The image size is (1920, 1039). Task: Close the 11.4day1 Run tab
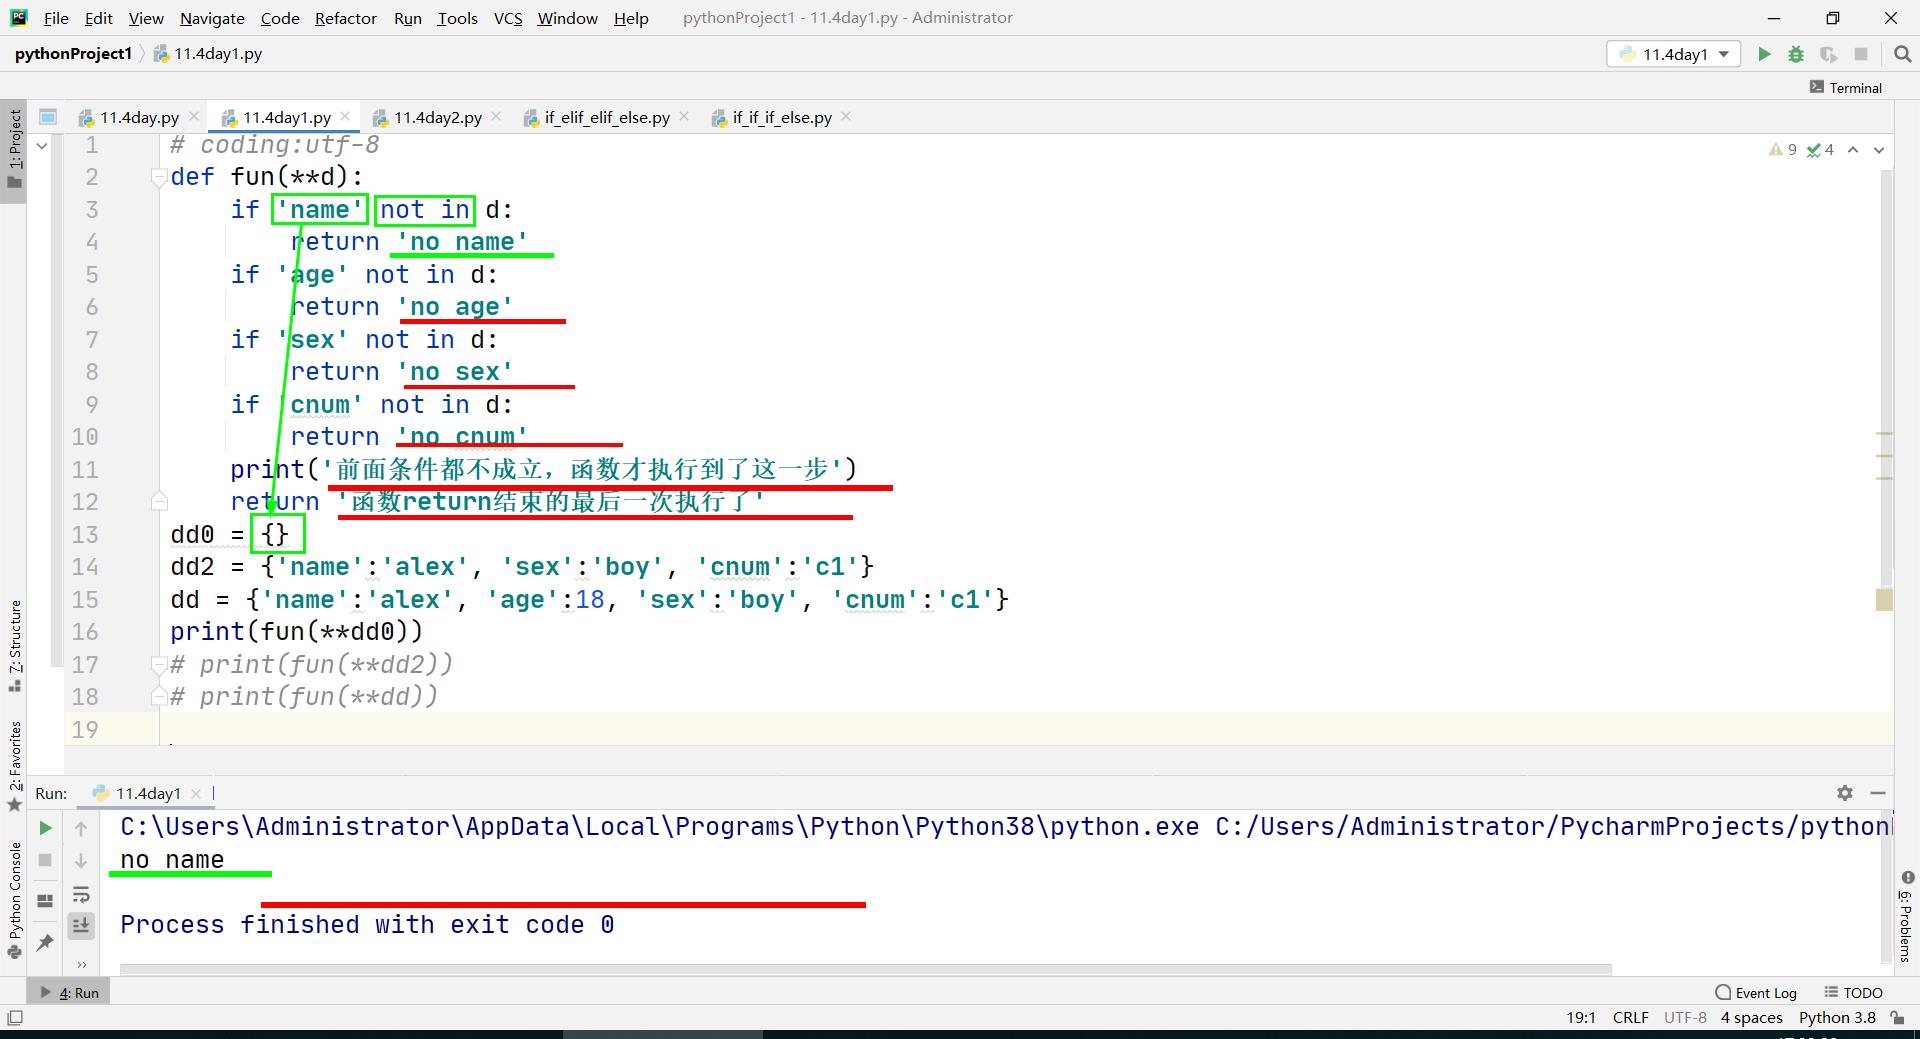[x=196, y=794]
